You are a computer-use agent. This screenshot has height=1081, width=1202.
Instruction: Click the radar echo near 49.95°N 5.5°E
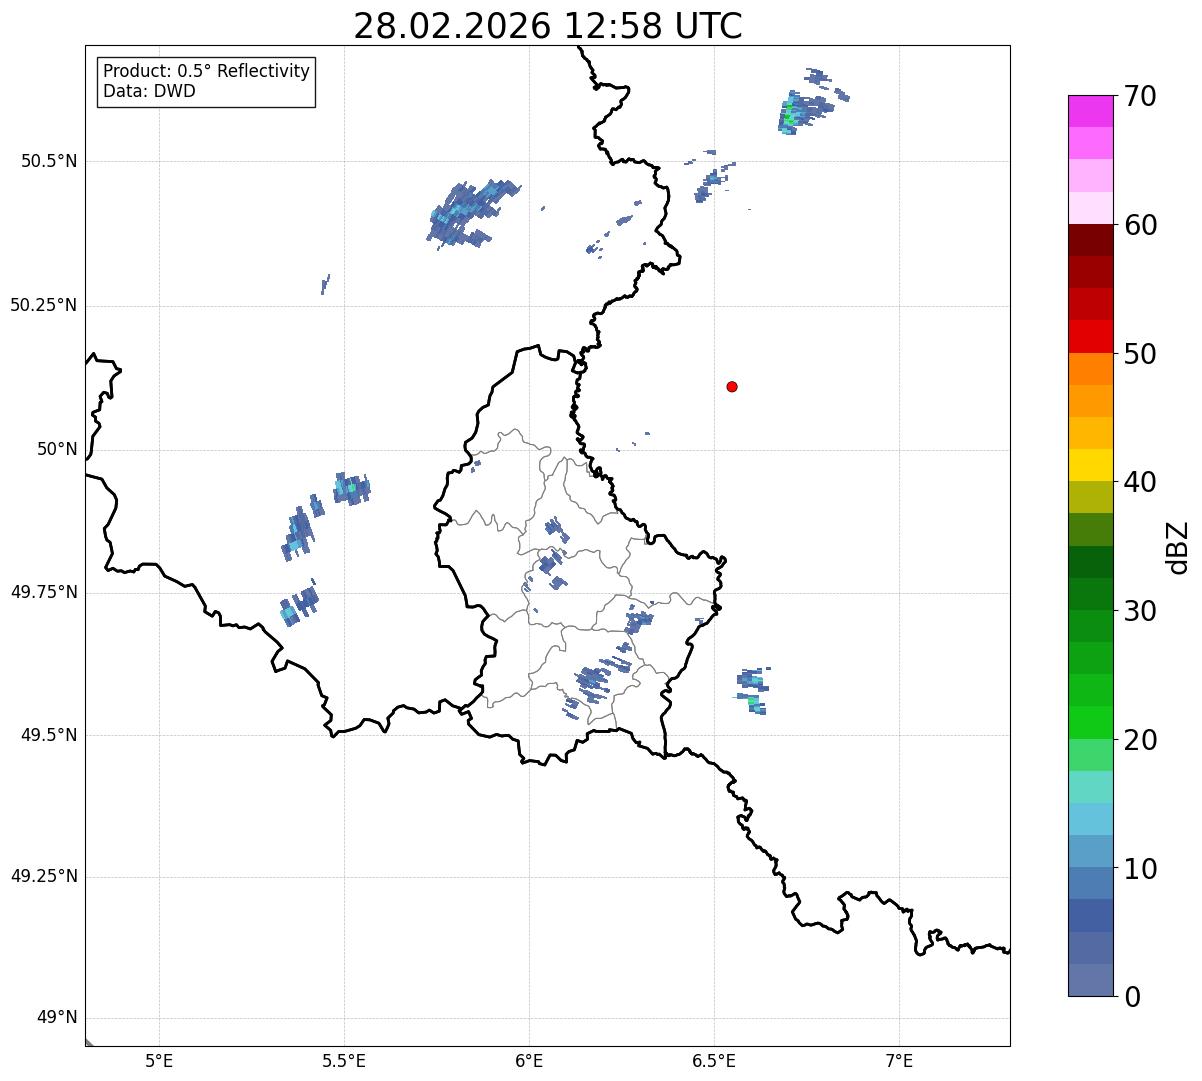(x=352, y=489)
